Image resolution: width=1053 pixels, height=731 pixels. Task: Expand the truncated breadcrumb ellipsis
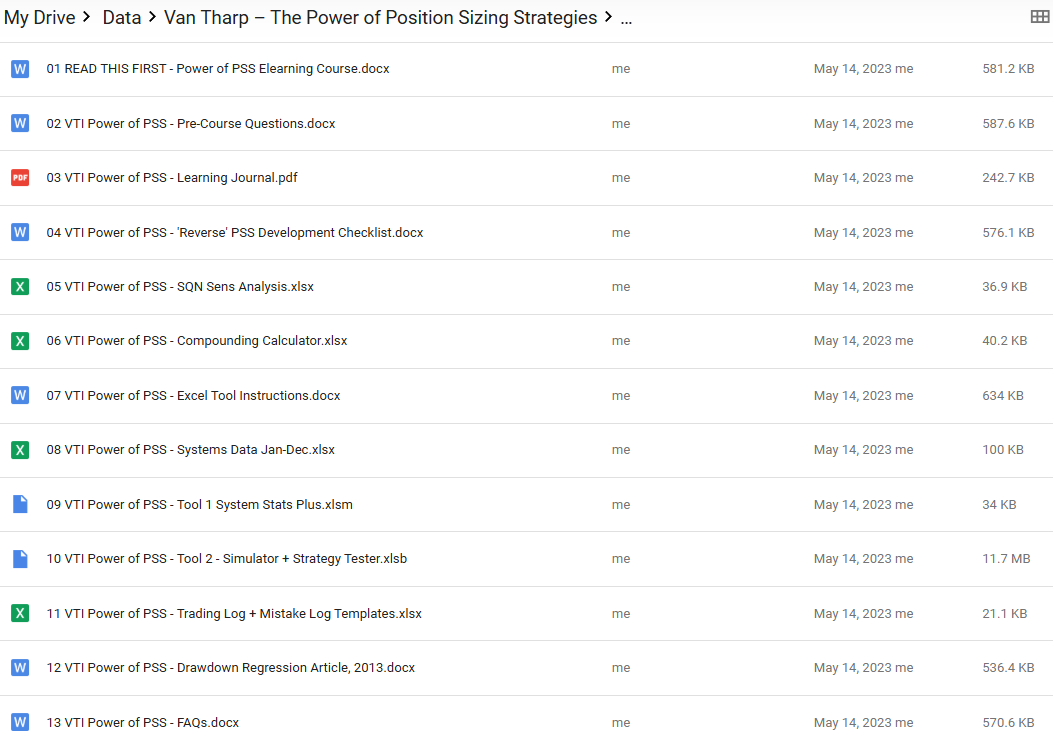(626, 18)
